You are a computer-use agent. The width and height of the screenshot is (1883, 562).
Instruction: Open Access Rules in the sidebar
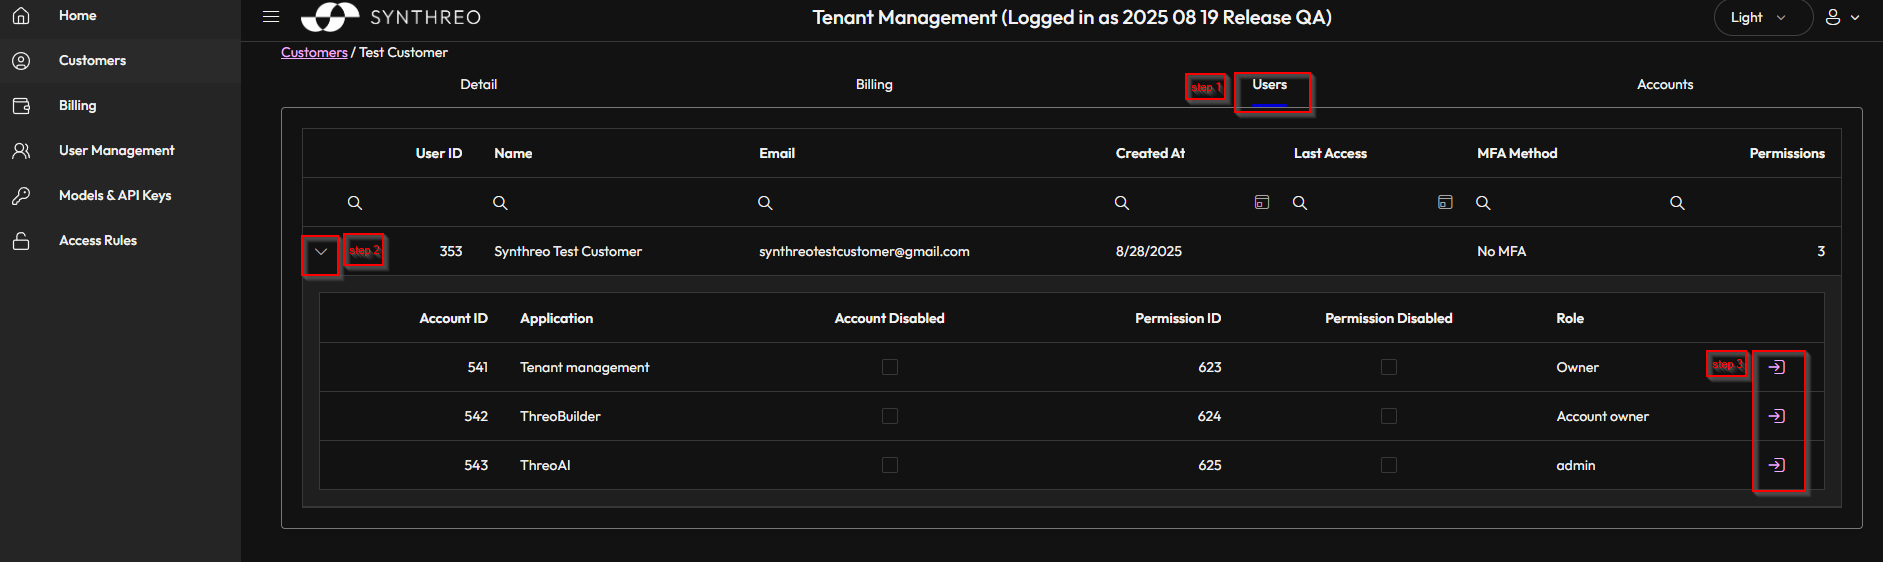click(x=98, y=241)
